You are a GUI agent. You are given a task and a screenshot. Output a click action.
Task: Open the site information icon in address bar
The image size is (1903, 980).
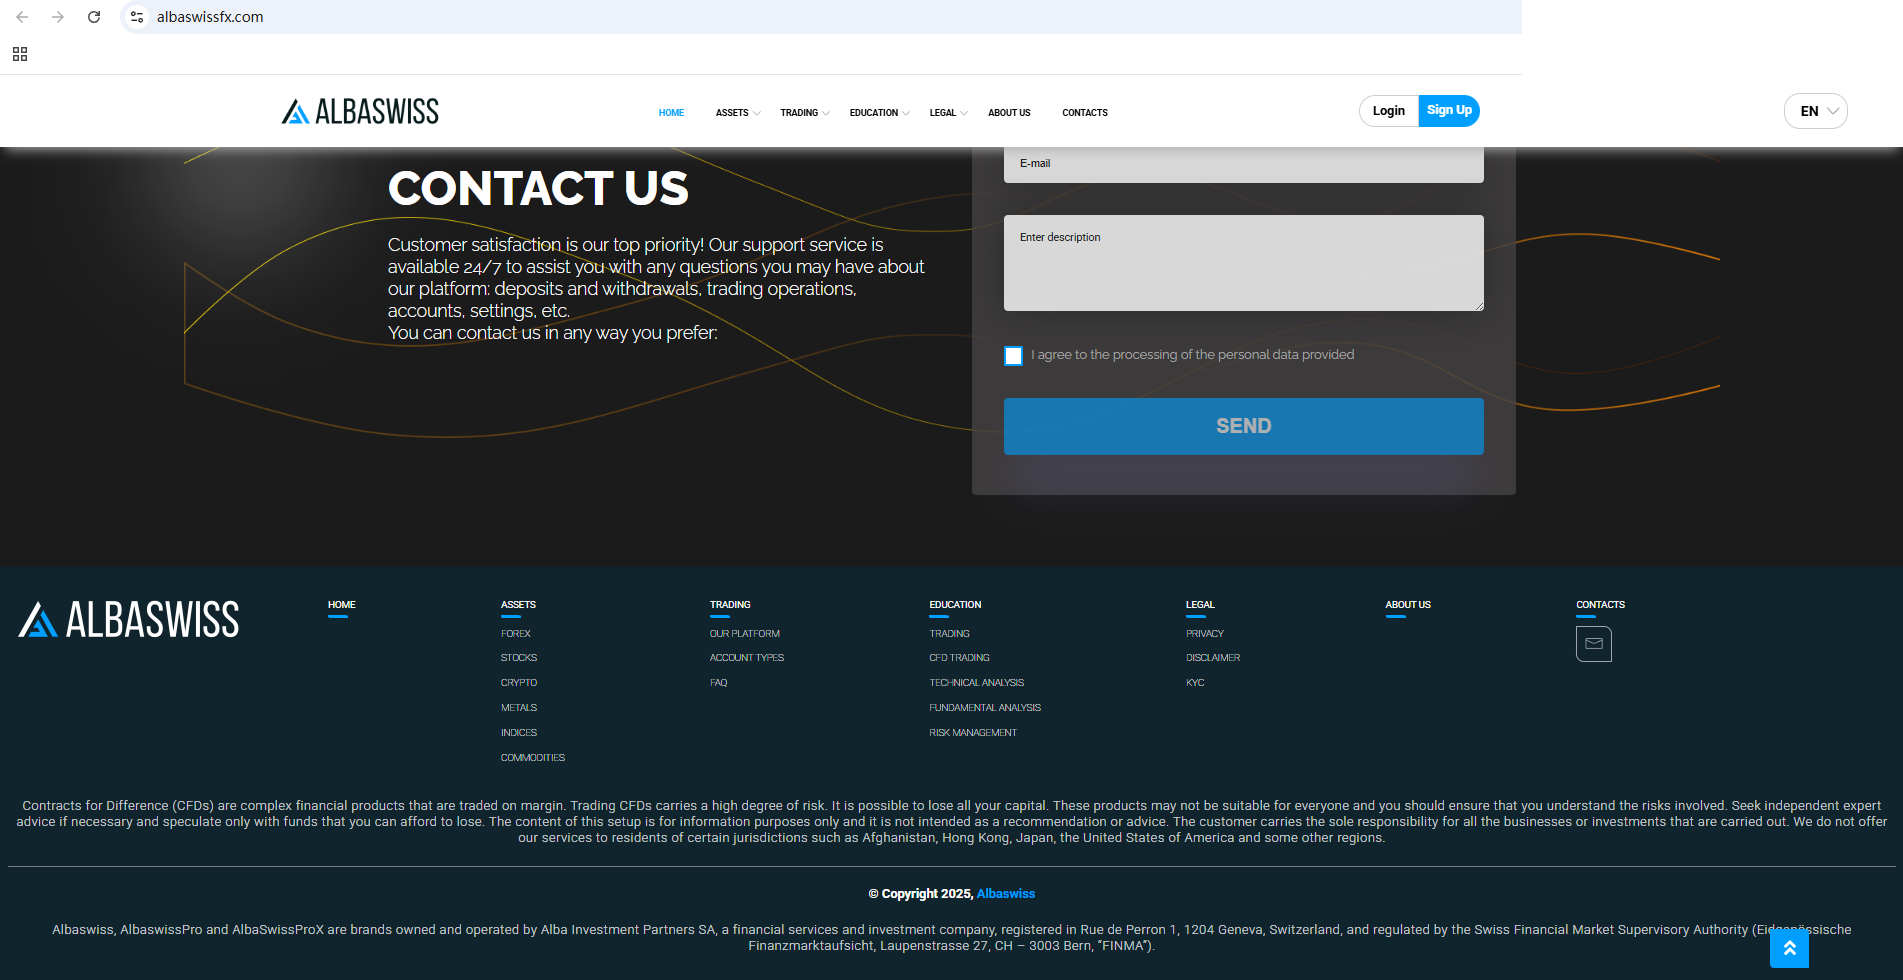point(137,17)
